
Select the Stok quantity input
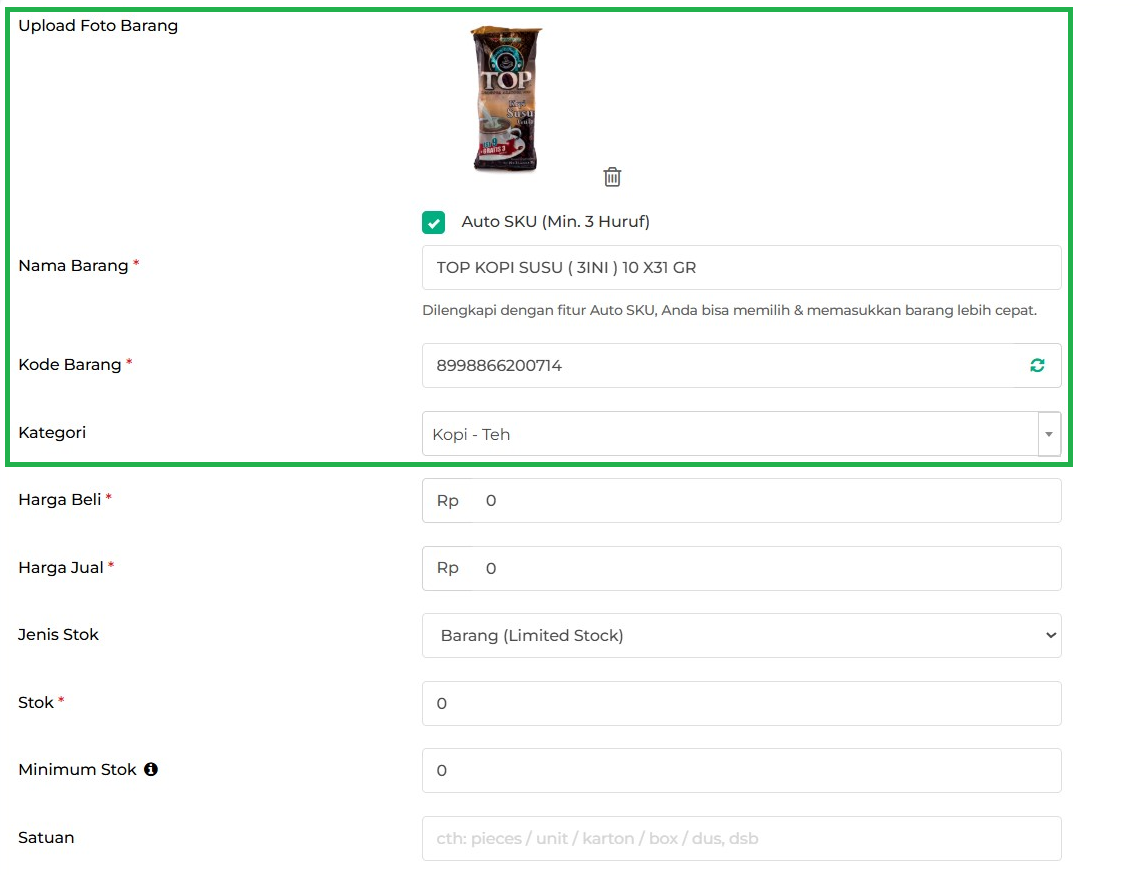click(x=741, y=703)
